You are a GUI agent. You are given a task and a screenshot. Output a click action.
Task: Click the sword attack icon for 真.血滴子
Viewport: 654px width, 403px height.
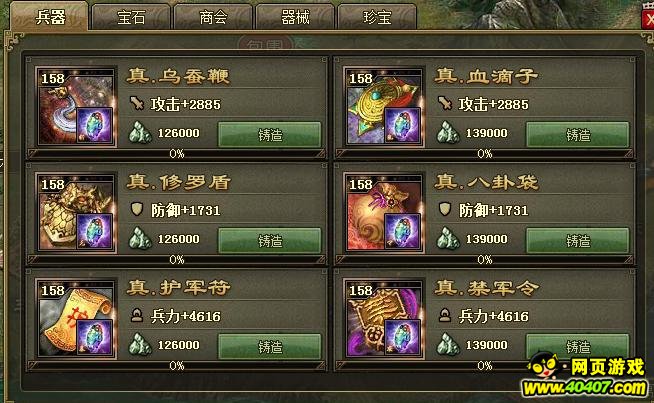click(x=445, y=103)
